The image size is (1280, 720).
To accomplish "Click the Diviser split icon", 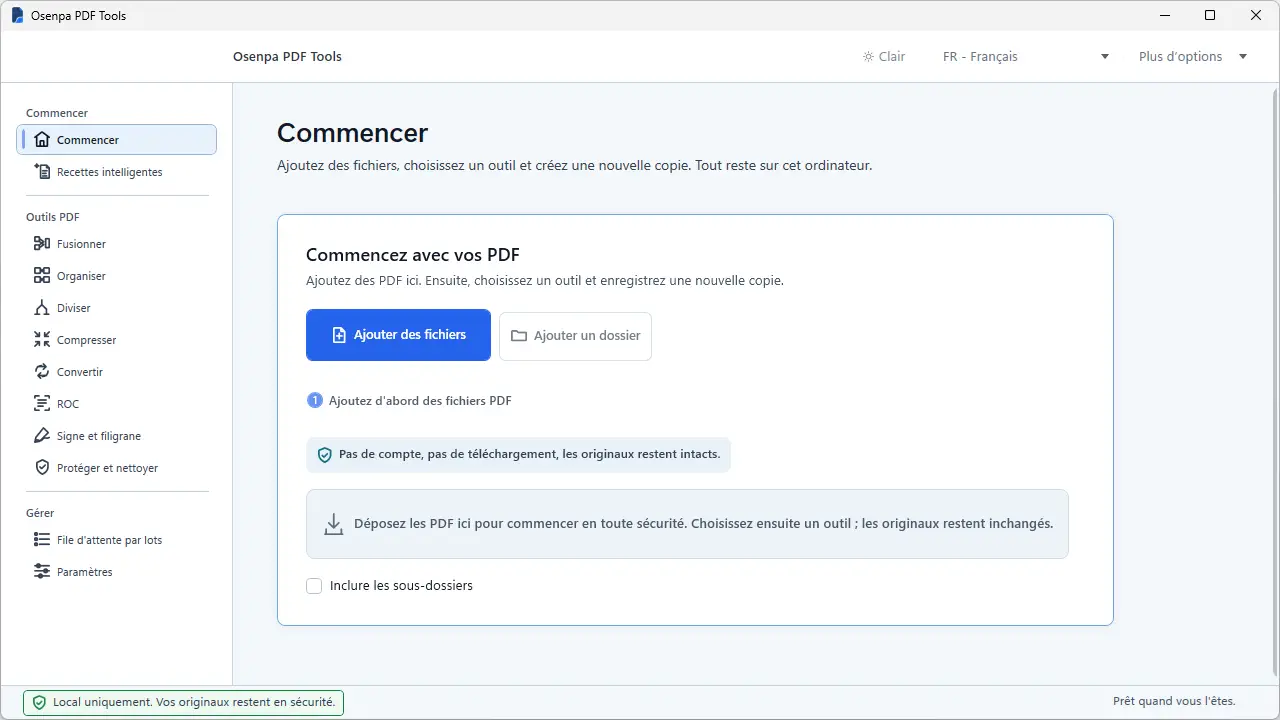I will click(x=42, y=308).
